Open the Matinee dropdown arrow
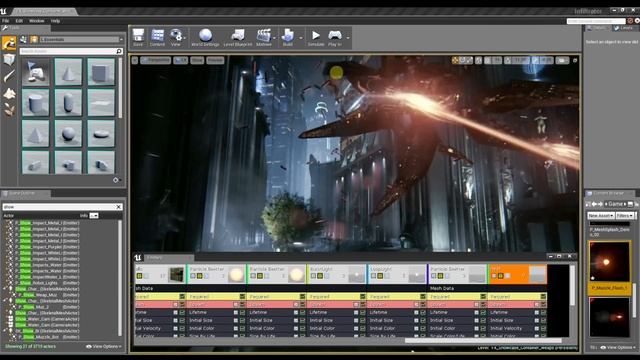 [x=274, y=38]
